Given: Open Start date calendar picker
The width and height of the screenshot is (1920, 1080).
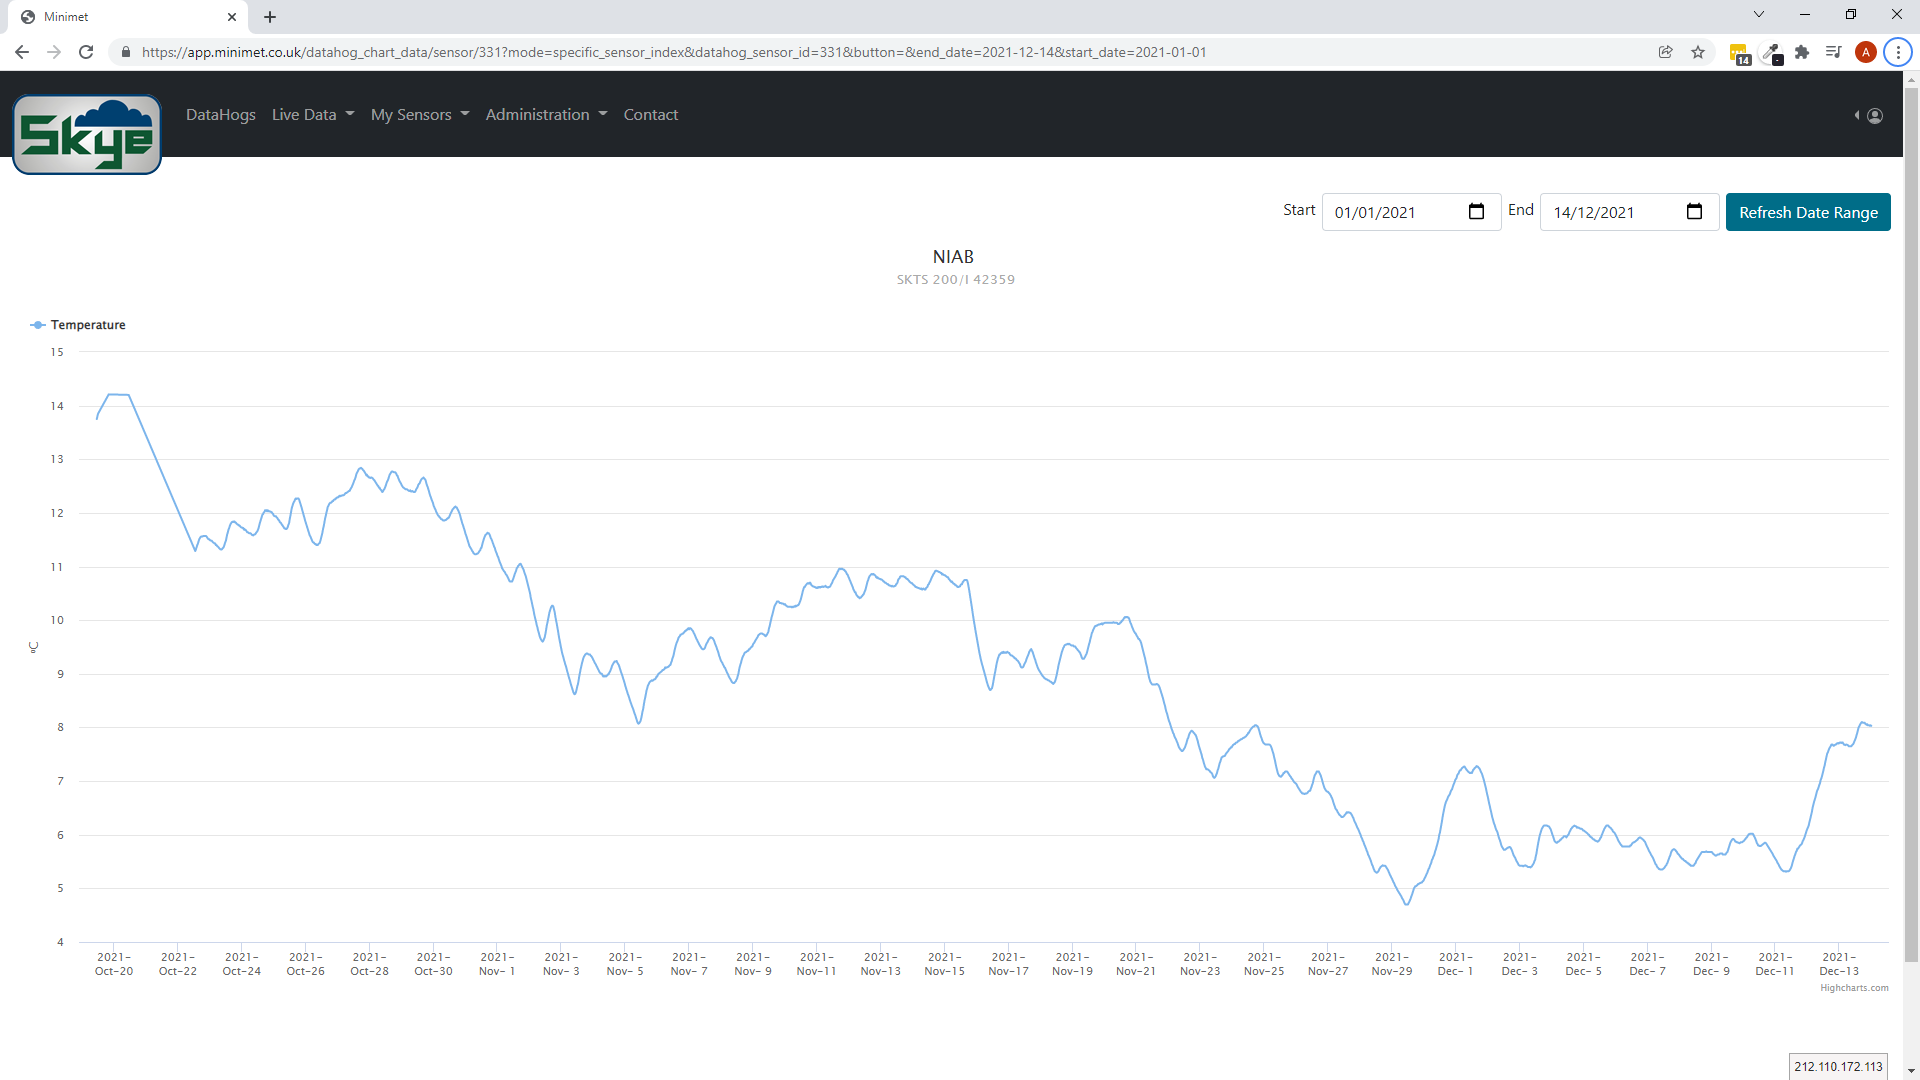Looking at the screenshot, I should tap(1476, 212).
